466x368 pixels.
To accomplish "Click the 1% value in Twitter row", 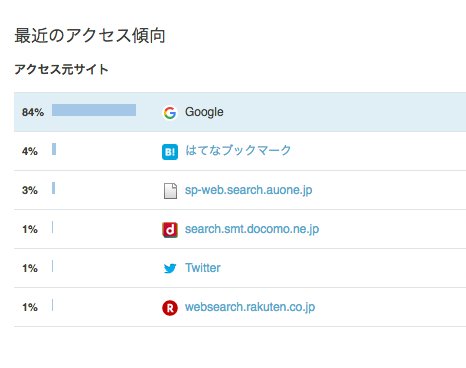I will [30, 268].
